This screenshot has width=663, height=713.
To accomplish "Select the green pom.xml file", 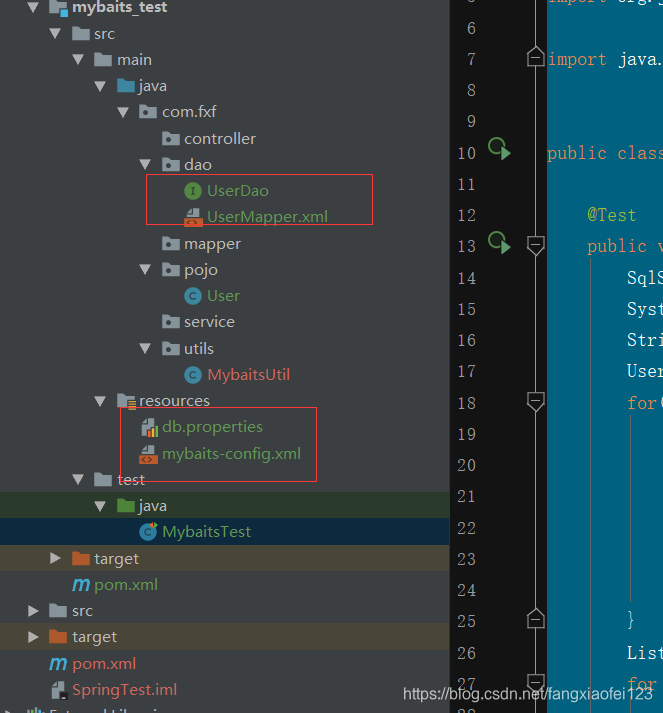I will click(126, 585).
